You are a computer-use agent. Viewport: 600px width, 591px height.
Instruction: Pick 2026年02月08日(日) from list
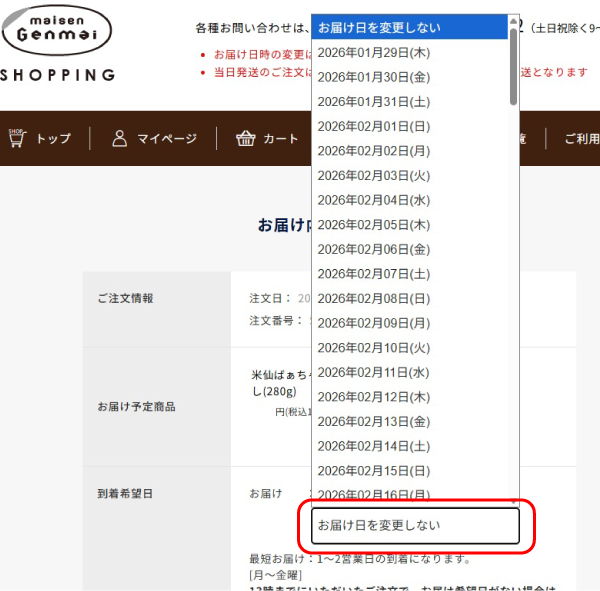409,298
